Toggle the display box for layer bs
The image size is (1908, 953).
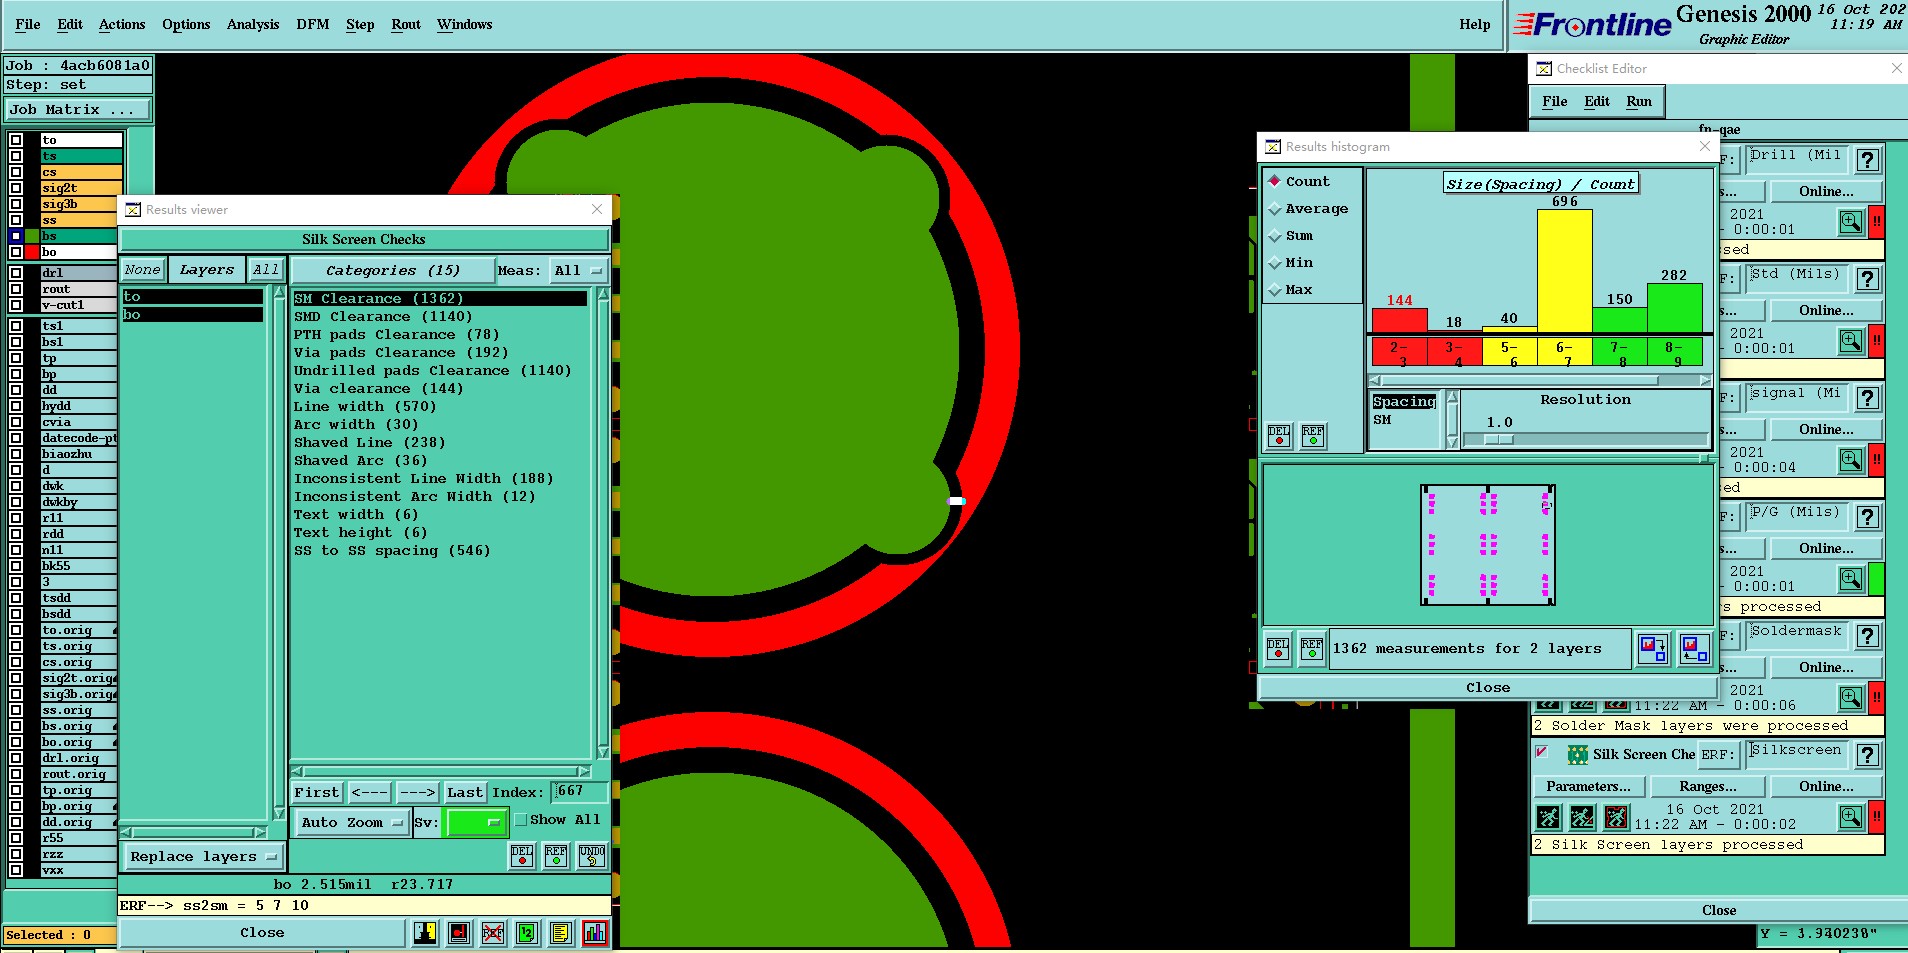pos(16,236)
